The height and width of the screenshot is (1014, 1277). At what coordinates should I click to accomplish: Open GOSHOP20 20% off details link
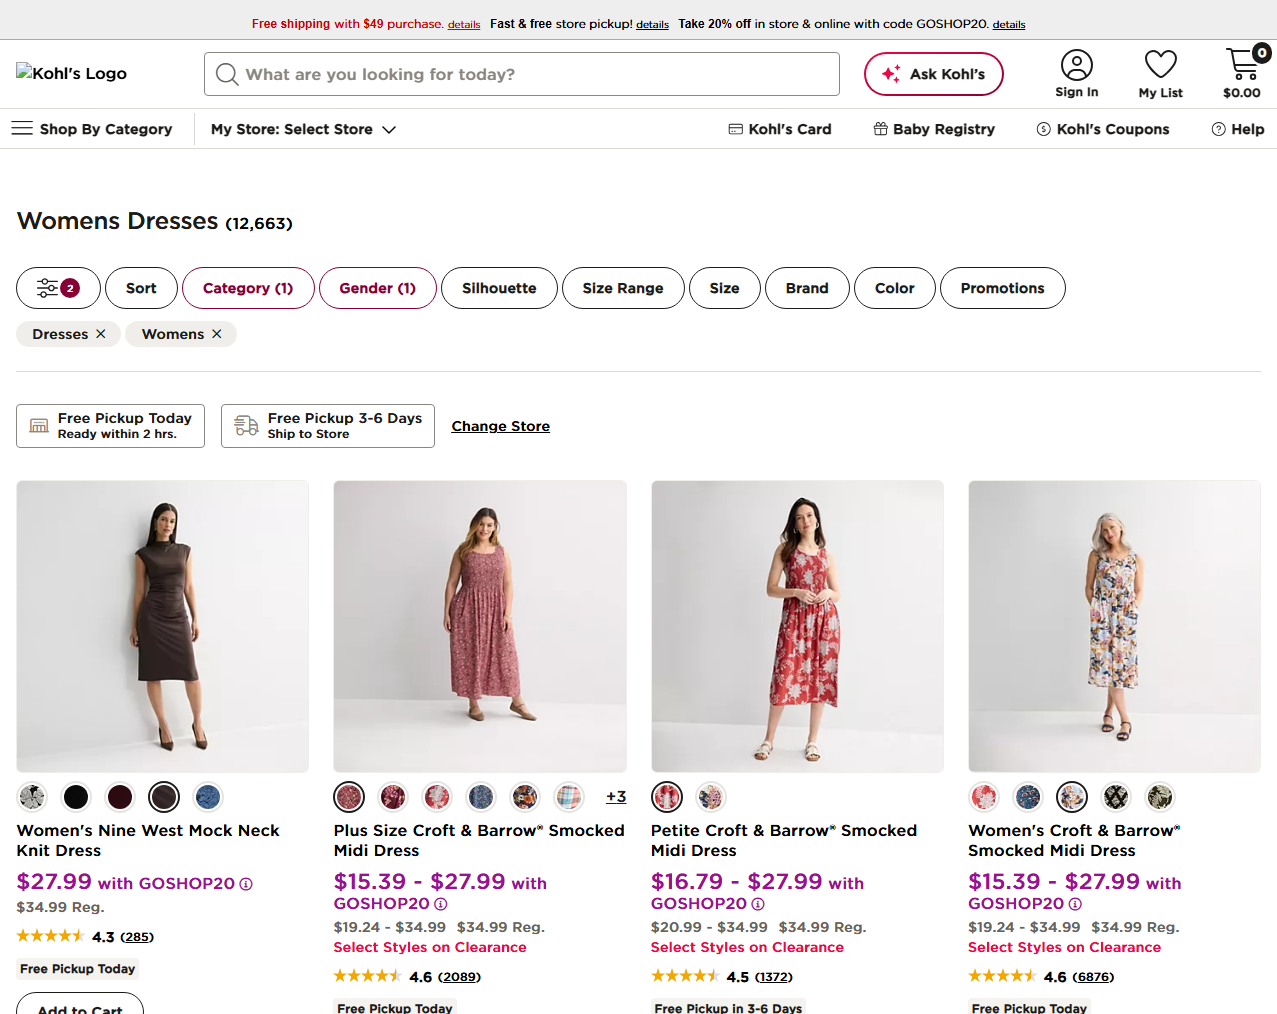coord(1009,25)
